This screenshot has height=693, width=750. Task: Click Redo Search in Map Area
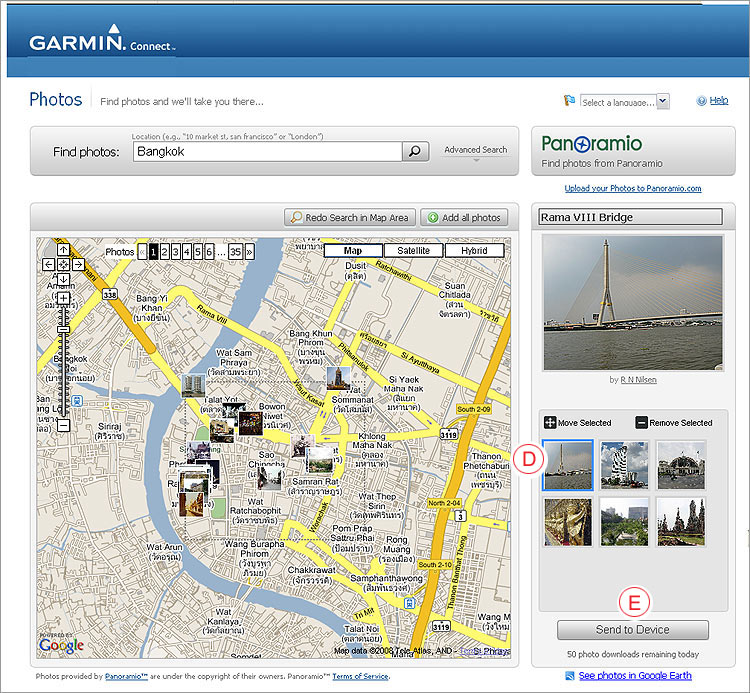click(349, 217)
